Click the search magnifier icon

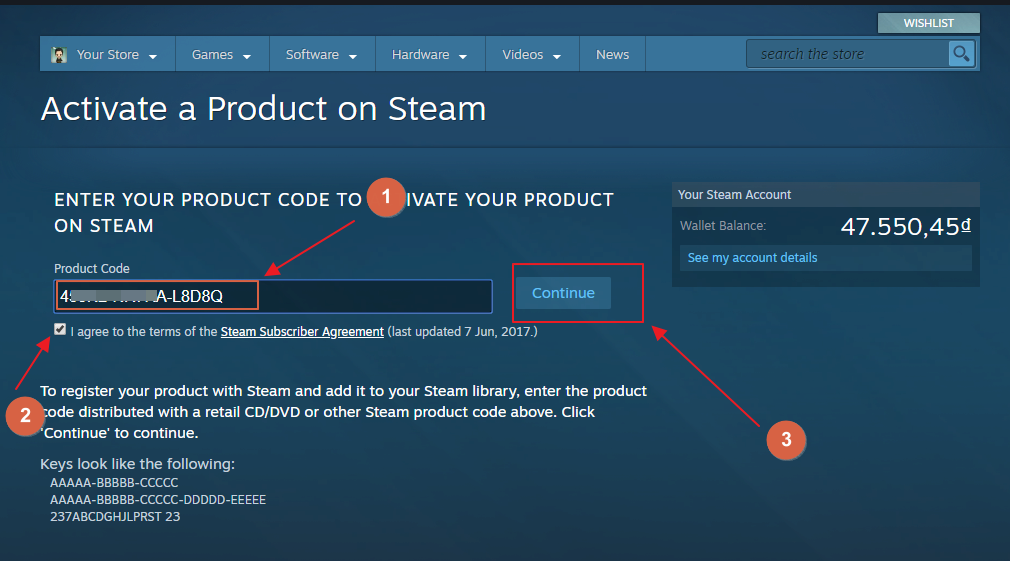[x=961, y=54]
